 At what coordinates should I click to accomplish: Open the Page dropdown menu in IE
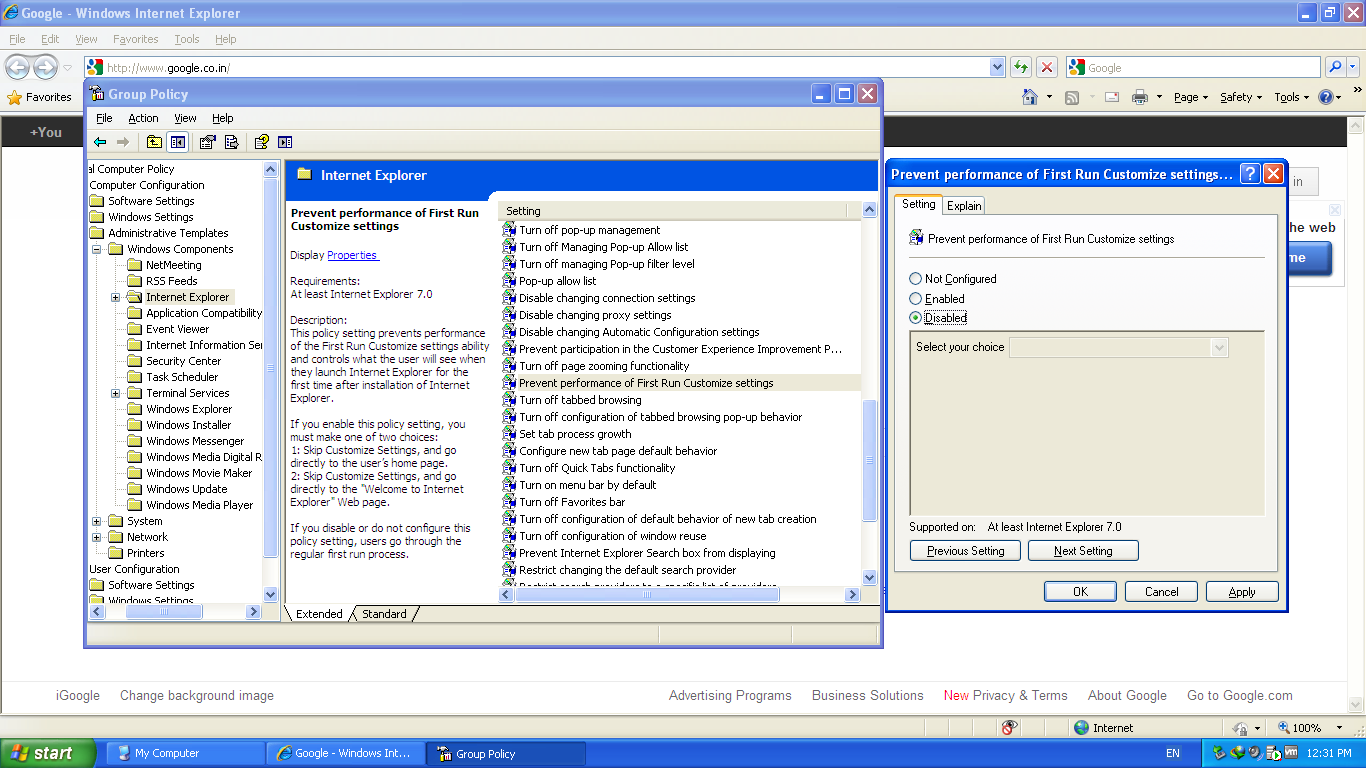(x=1191, y=97)
